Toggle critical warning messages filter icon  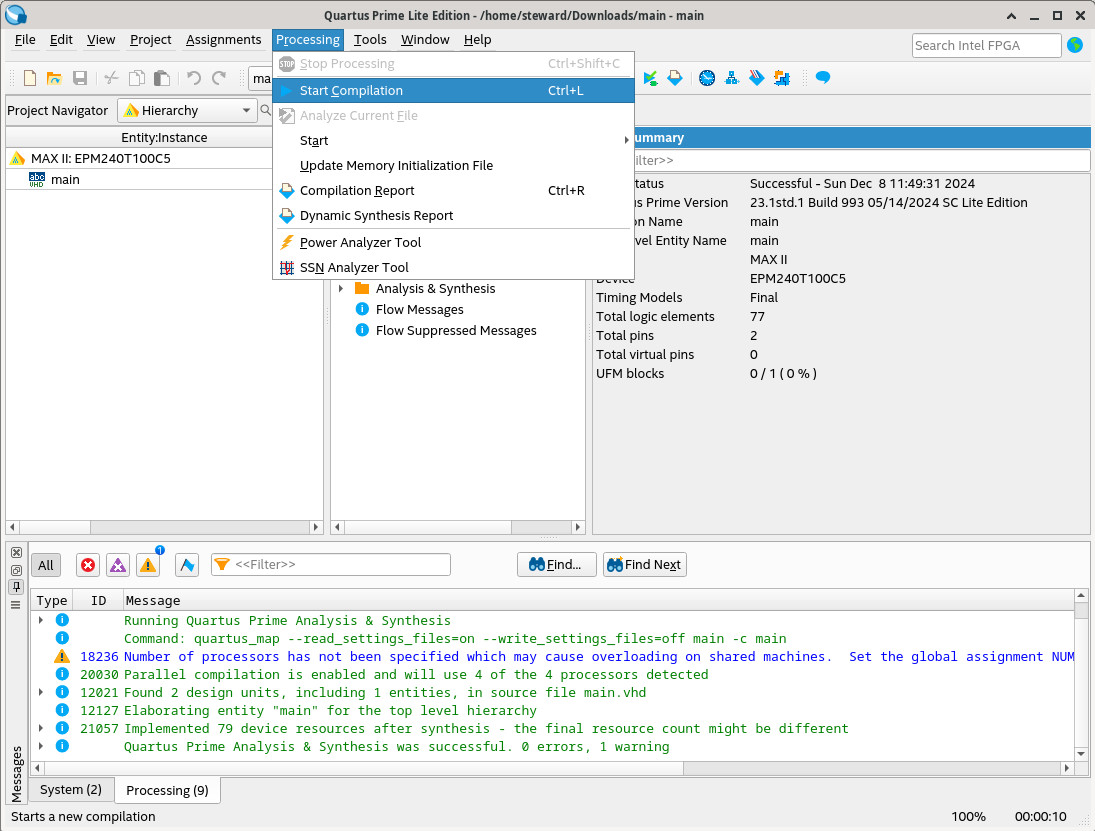pyautogui.click(x=118, y=565)
